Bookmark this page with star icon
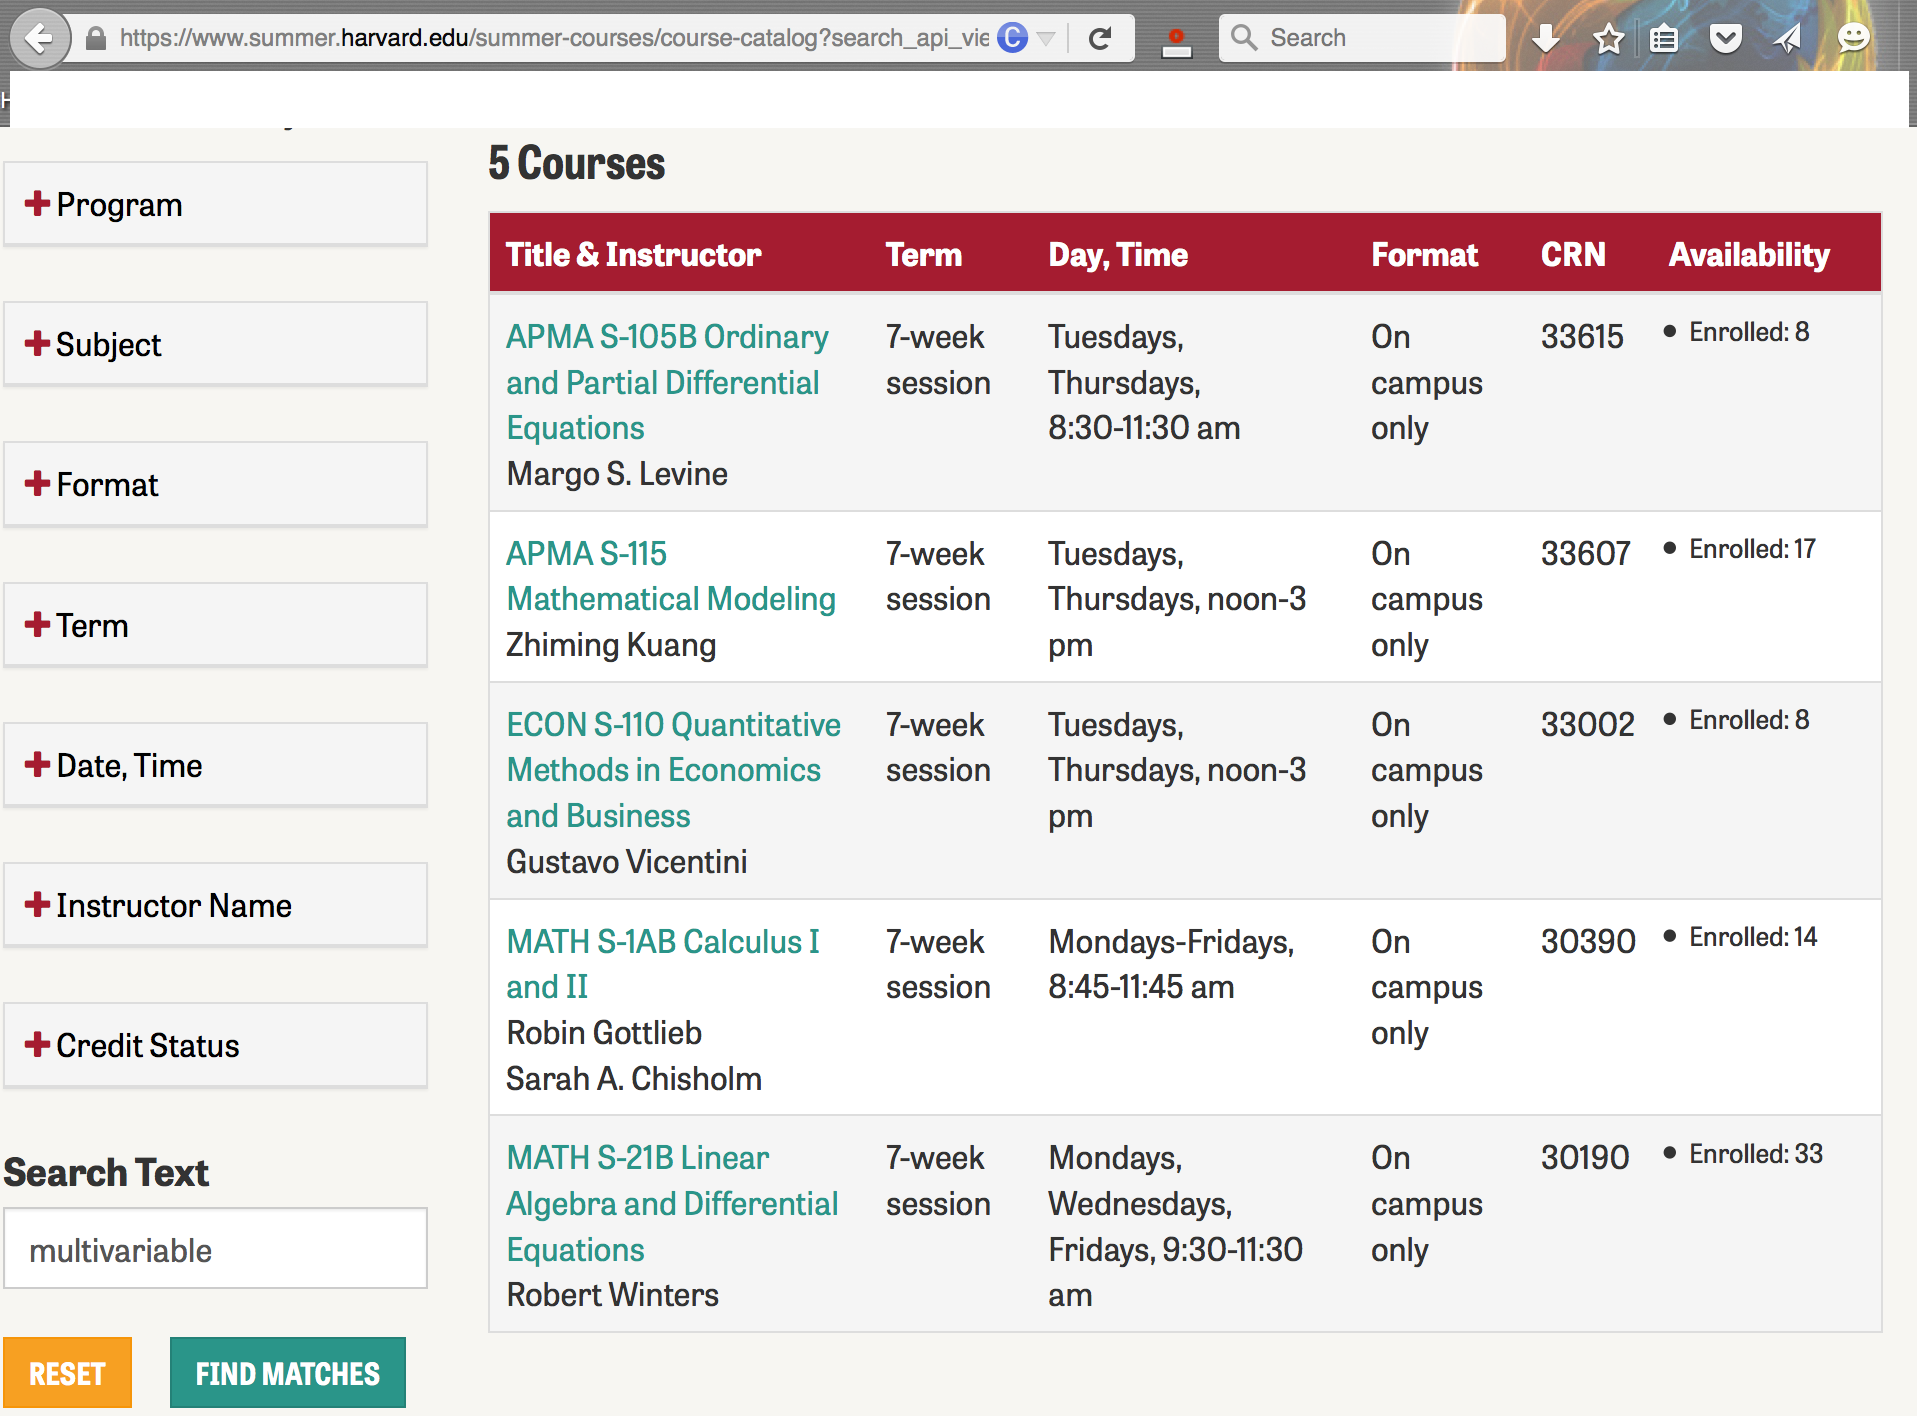1917x1416 pixels. (x=1608, y=39)
